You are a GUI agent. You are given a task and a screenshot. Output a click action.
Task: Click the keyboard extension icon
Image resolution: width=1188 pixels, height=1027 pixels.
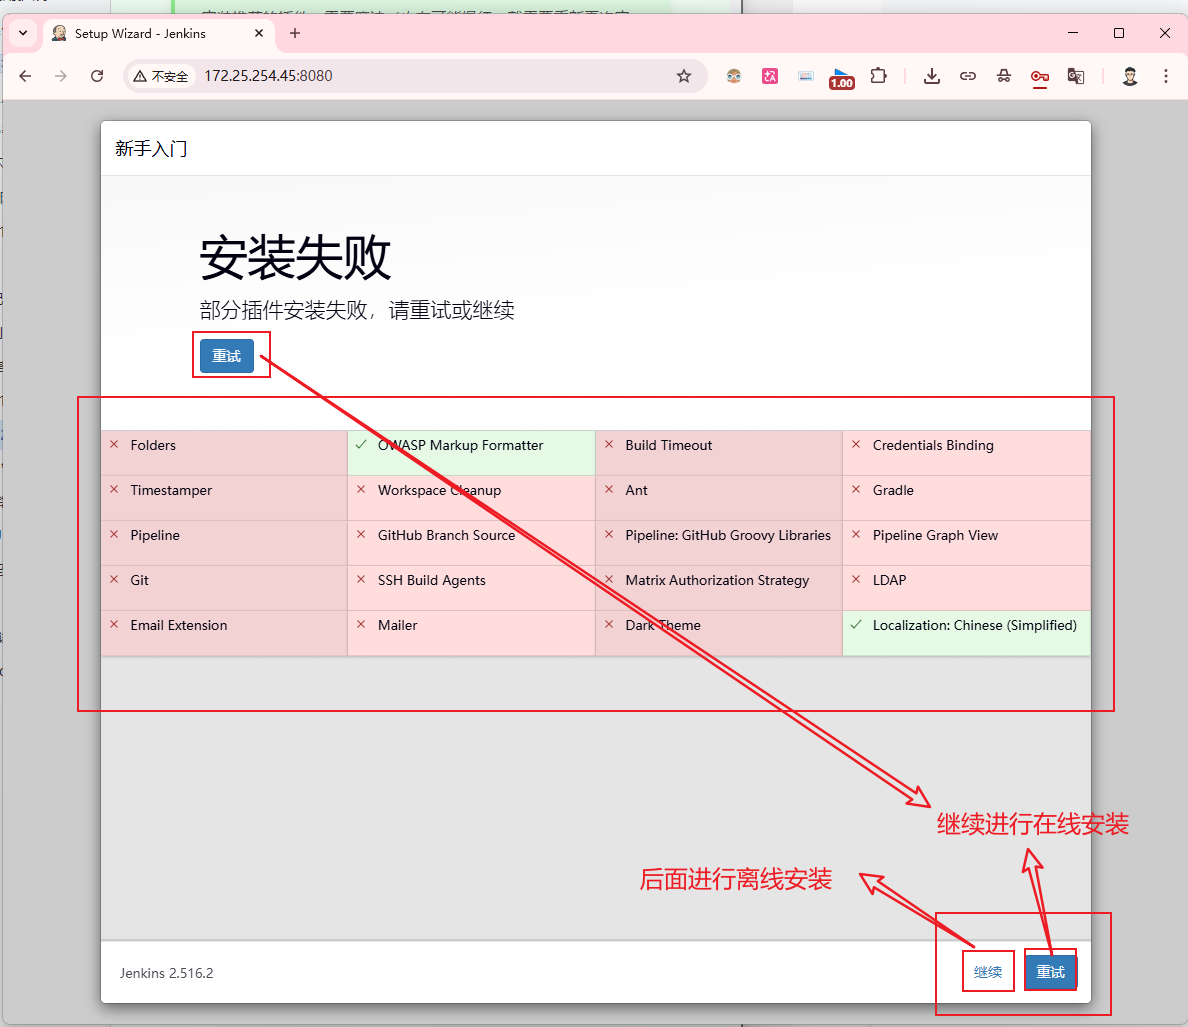(806, 76)
